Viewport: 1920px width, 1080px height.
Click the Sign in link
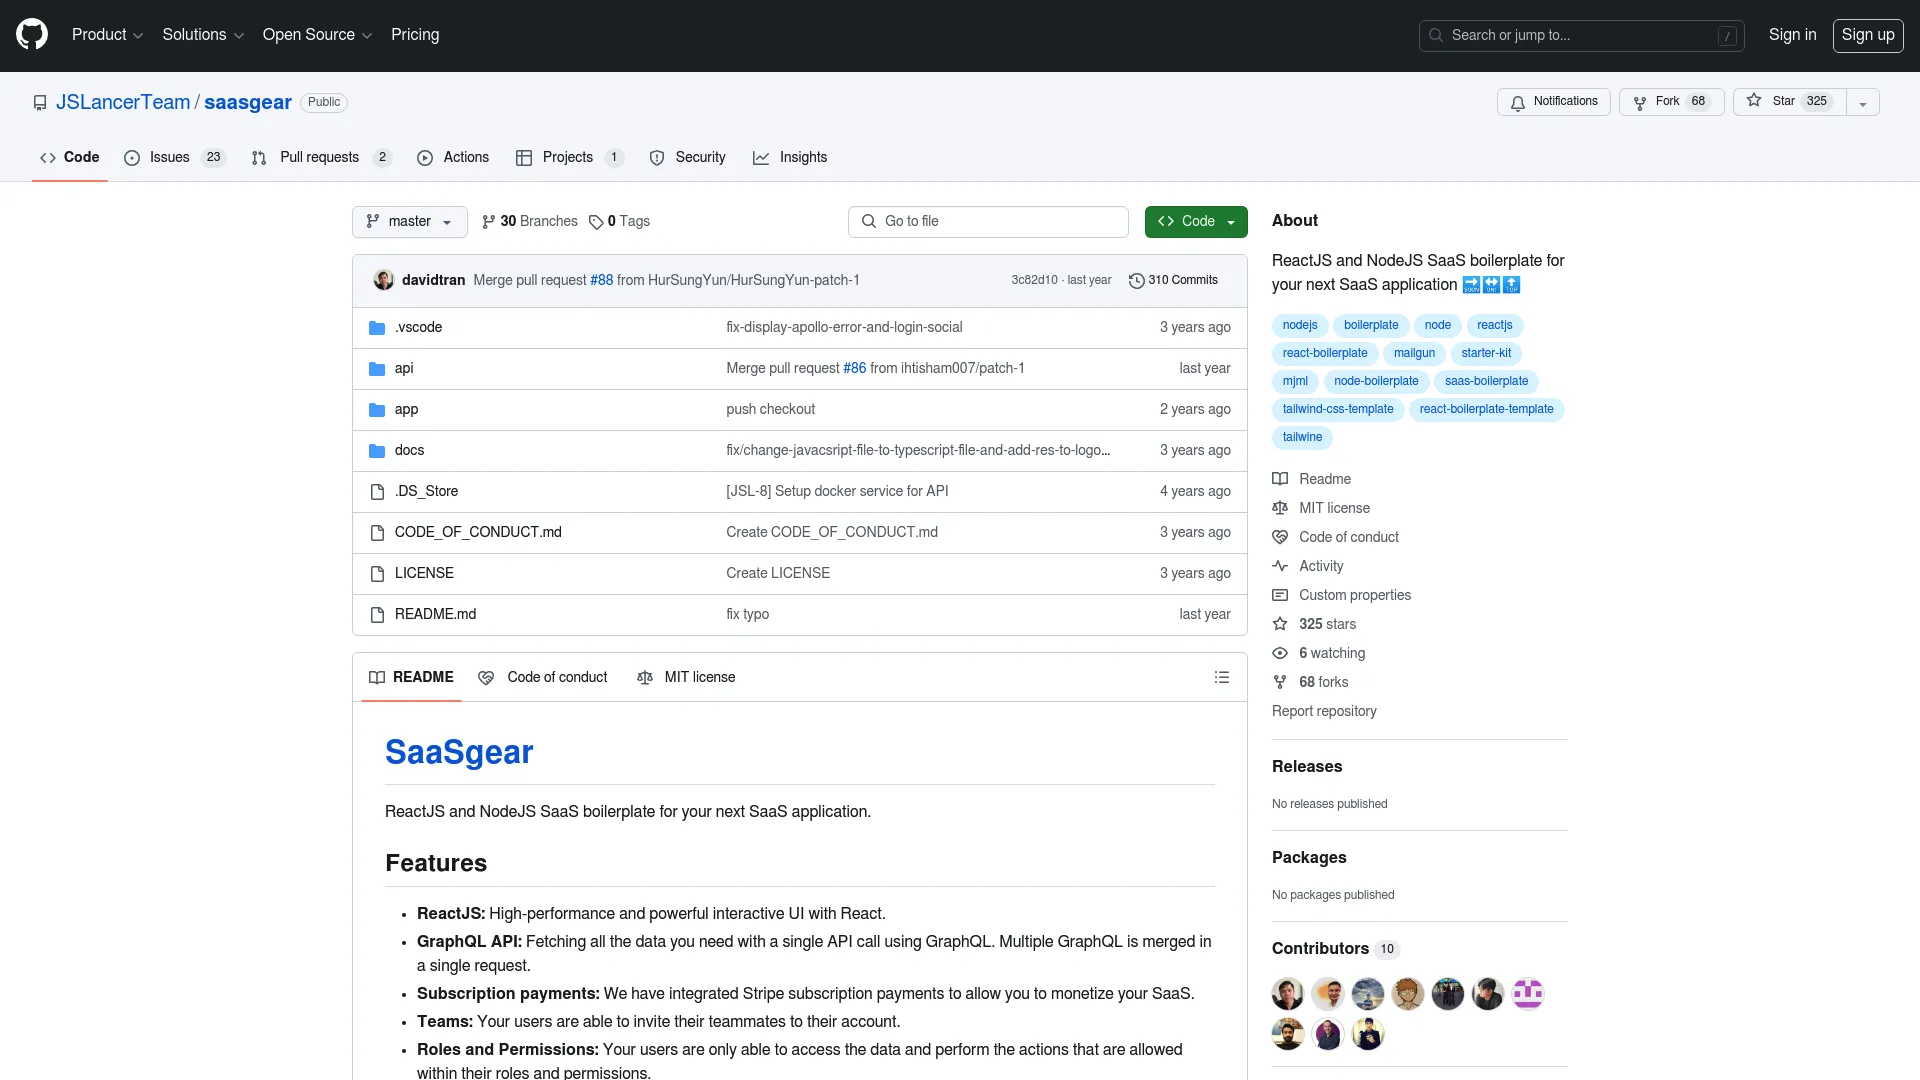click(x=1792, y=35)
